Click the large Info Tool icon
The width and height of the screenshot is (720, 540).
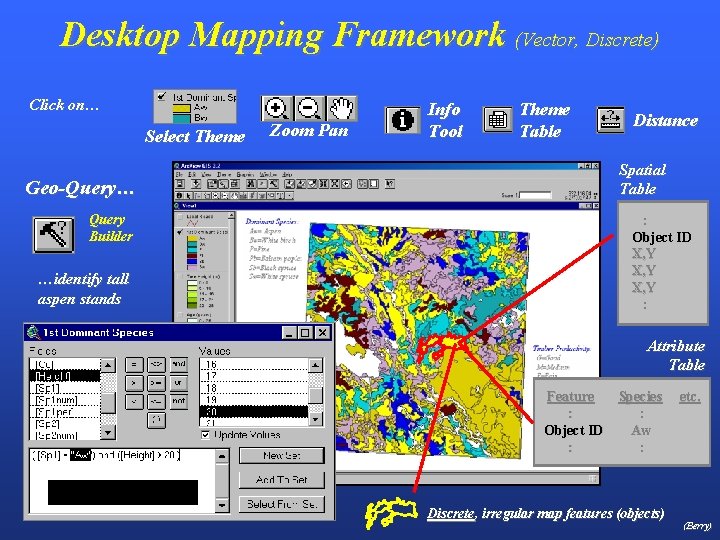tap(402, 120)
